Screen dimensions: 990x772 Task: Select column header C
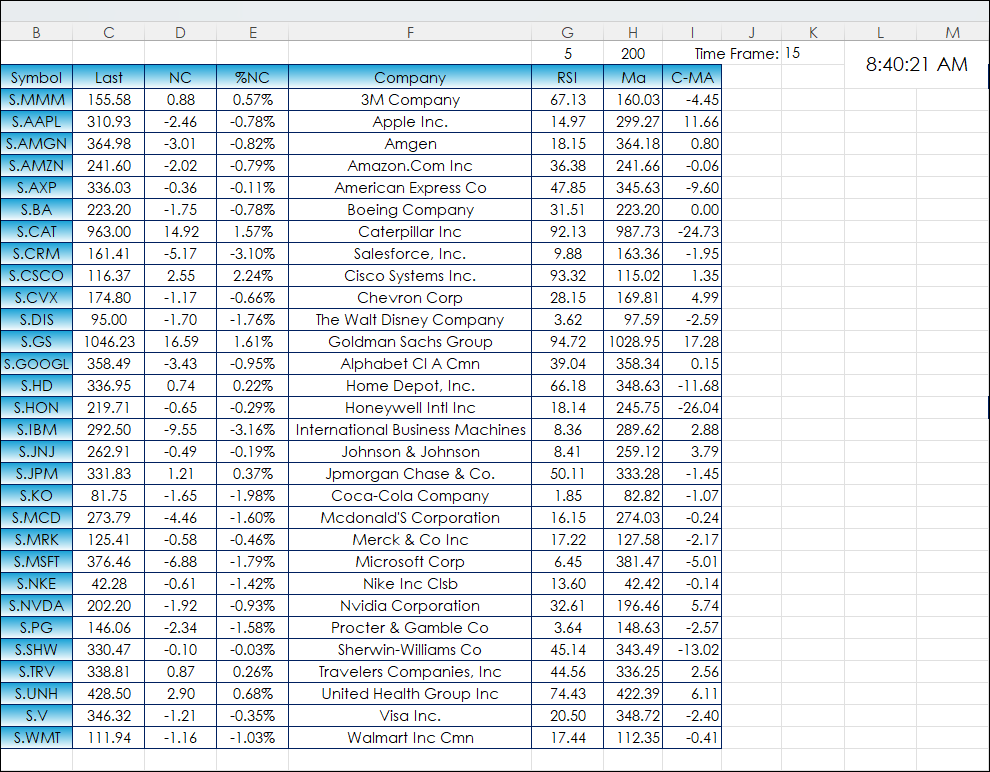[x=109, y=32]
